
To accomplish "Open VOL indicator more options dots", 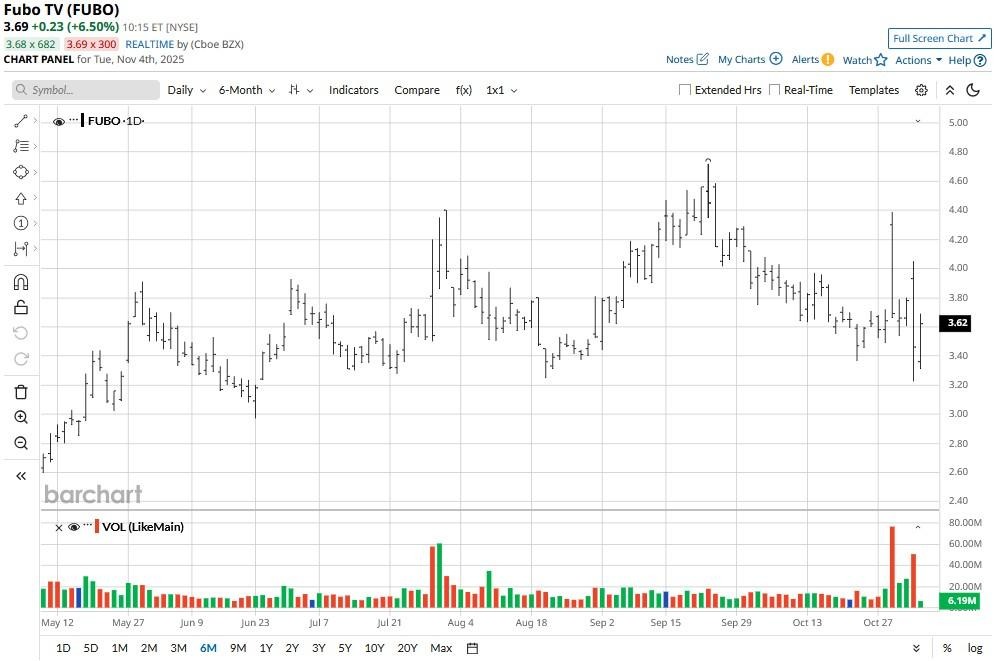I will tap(88, 525).
